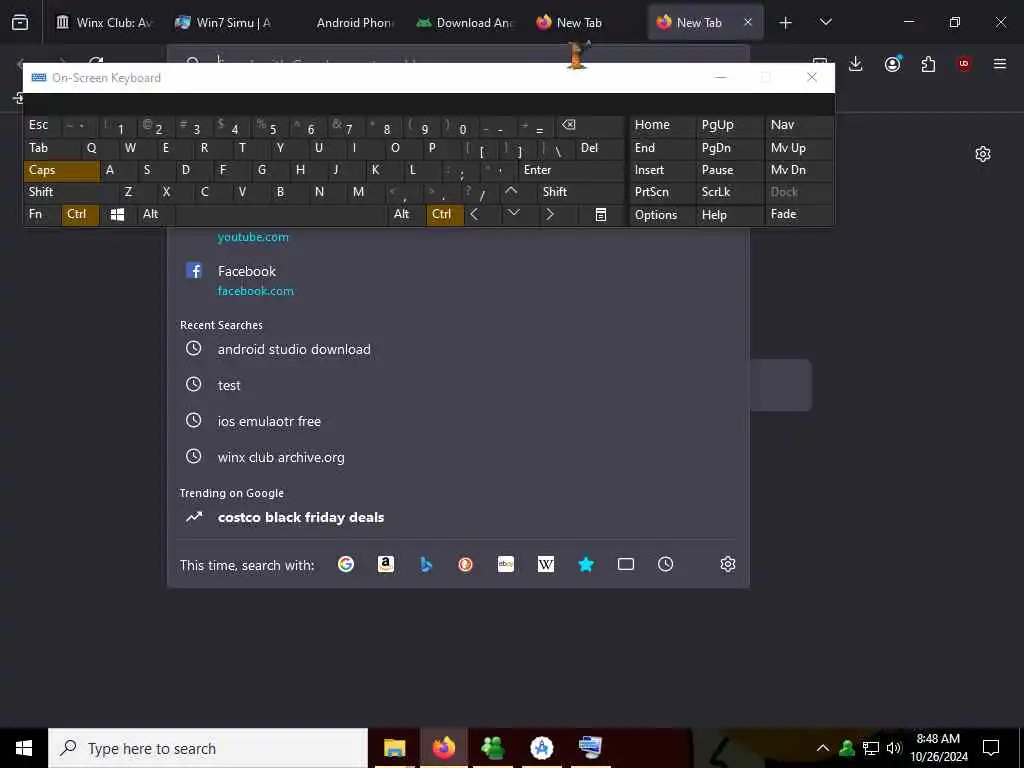Open search settings gear in dropdown
The image size is (1024, 768).
tap(728, 564)
